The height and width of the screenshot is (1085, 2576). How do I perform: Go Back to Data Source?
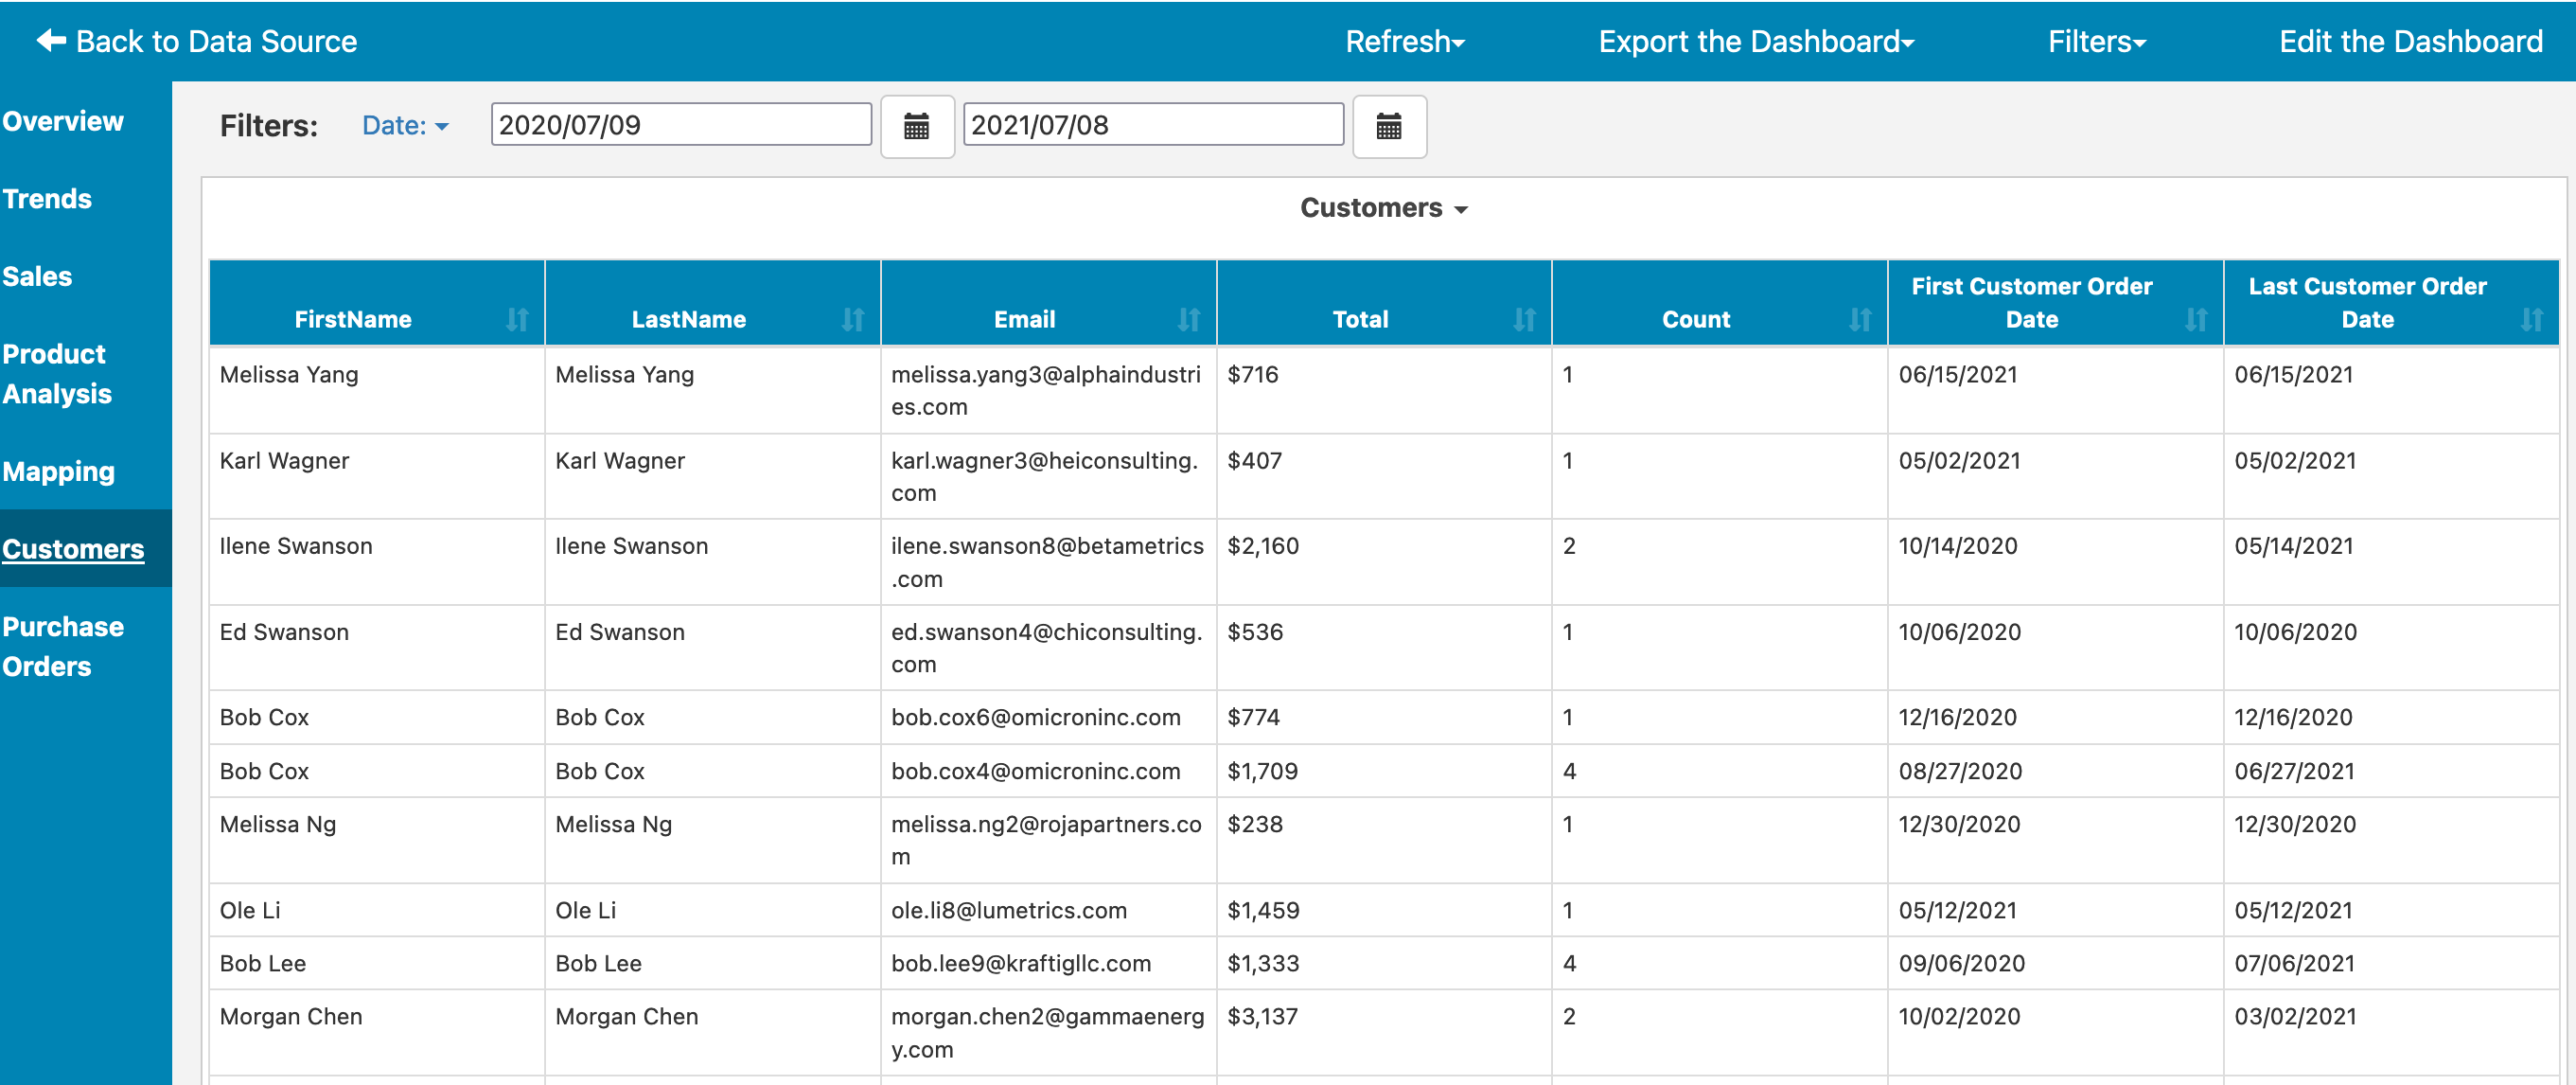coord(197,41)
